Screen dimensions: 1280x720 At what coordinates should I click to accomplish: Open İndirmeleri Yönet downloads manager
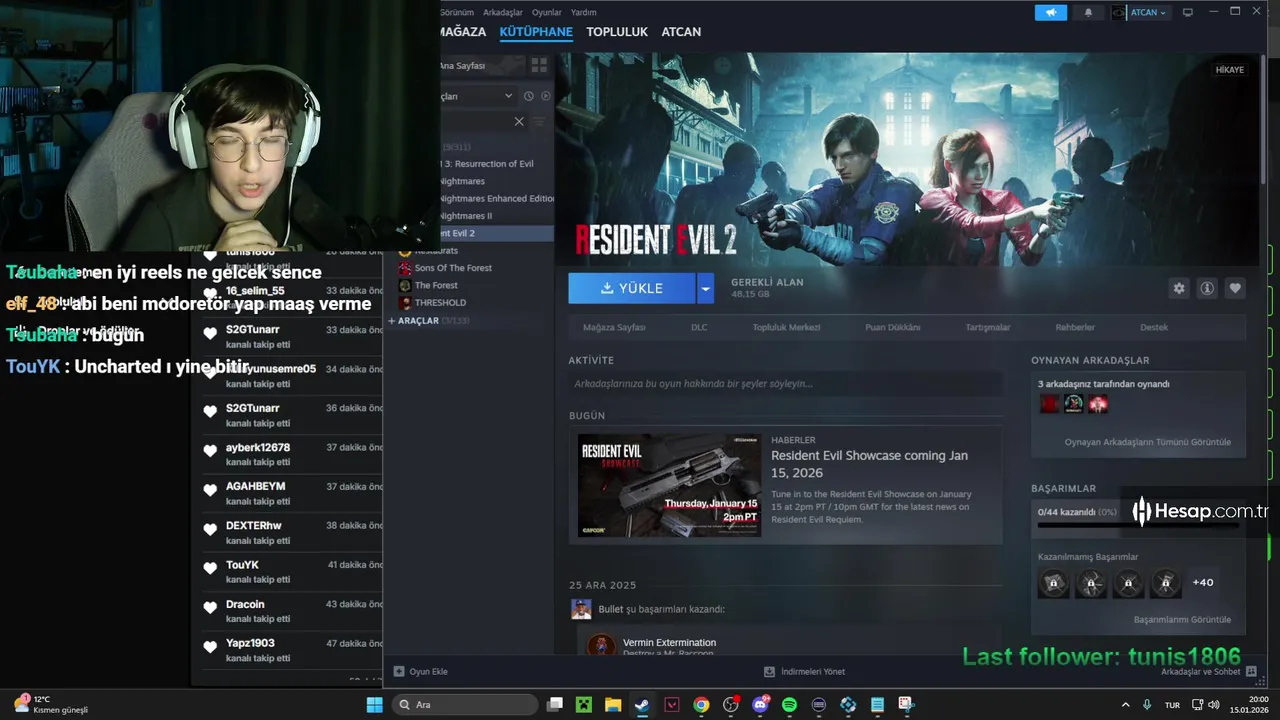[805, 672]
